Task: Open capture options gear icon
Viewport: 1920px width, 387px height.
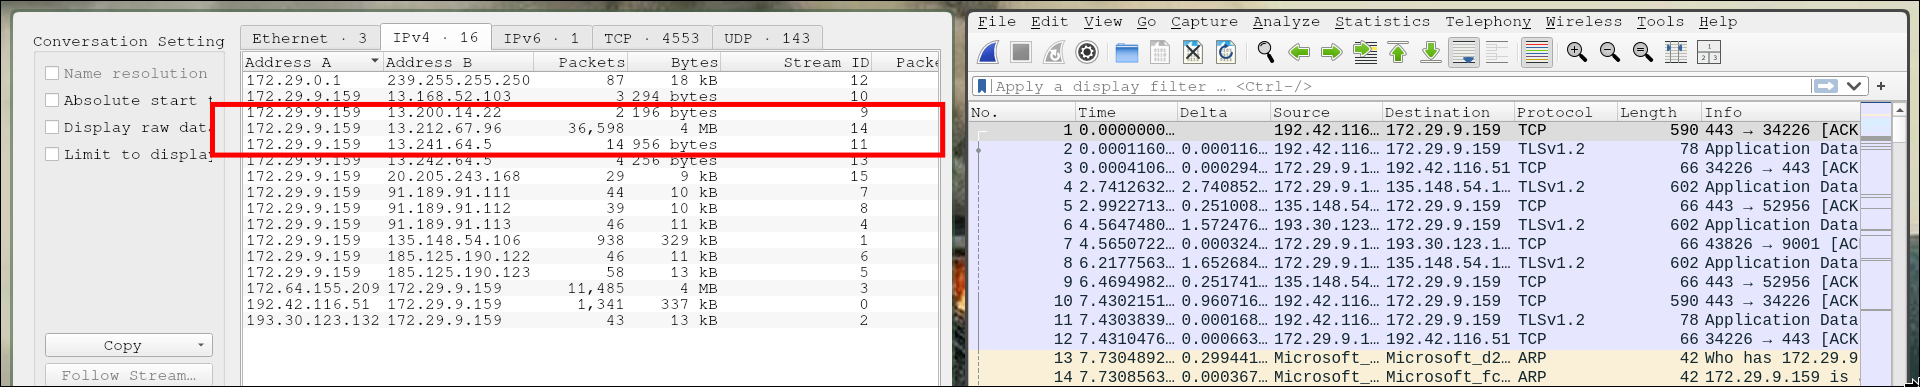Action: point(1087,52)
